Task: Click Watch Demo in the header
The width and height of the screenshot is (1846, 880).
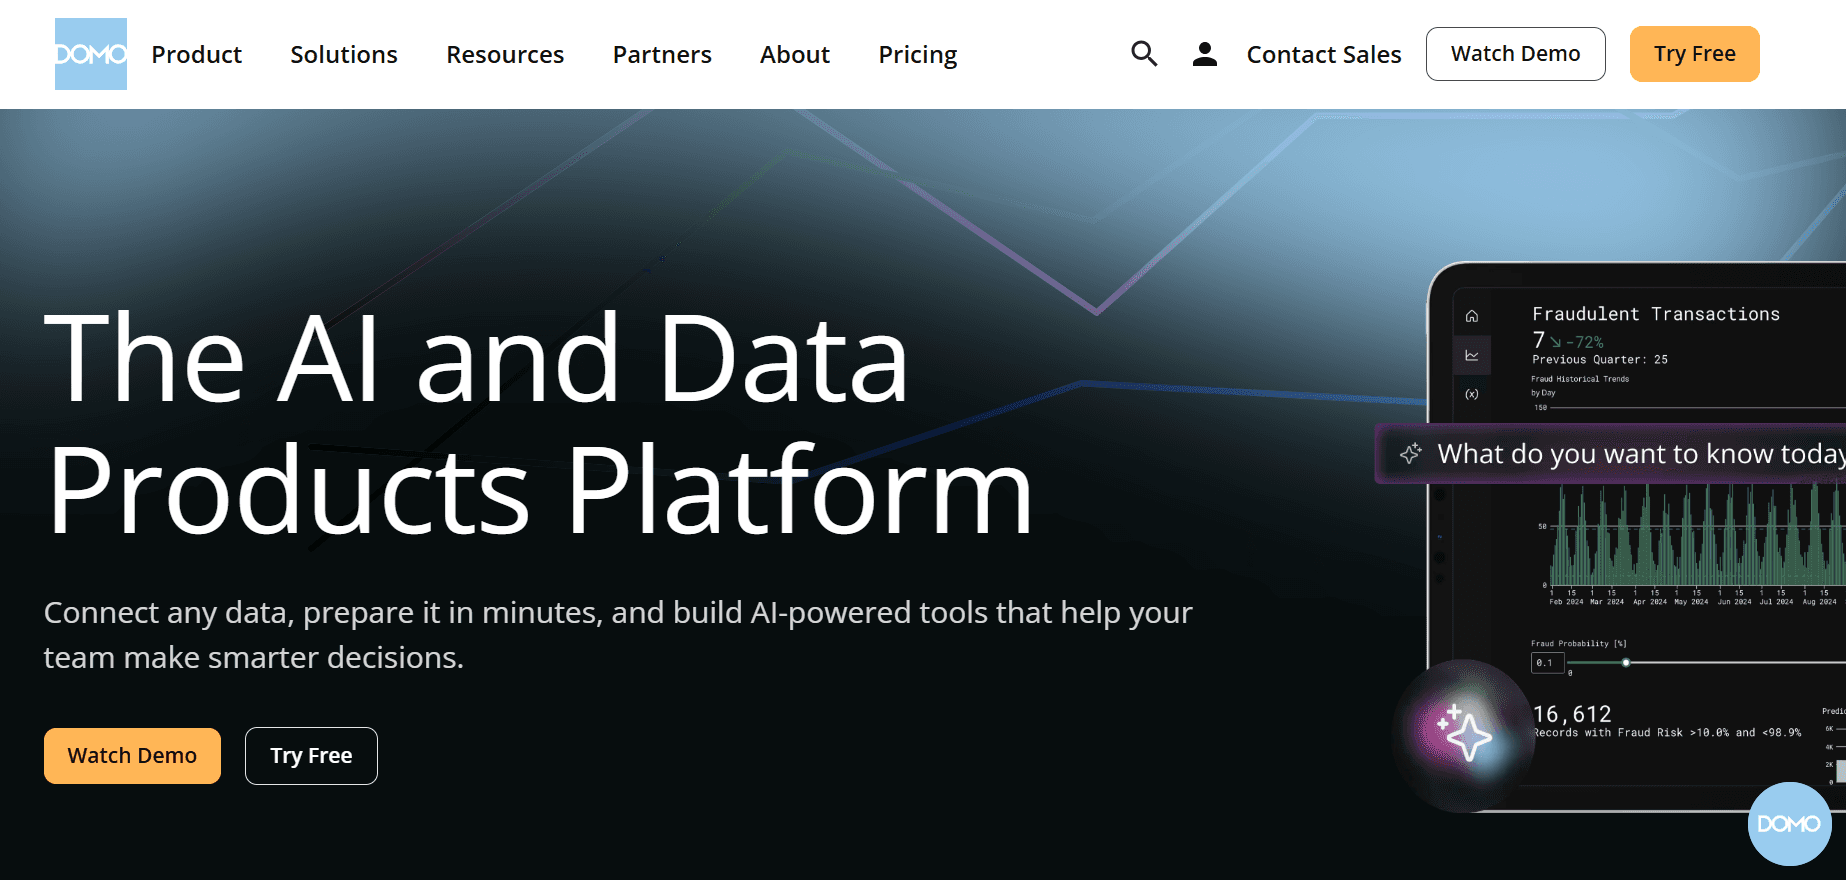Action: pos(1516,54)
